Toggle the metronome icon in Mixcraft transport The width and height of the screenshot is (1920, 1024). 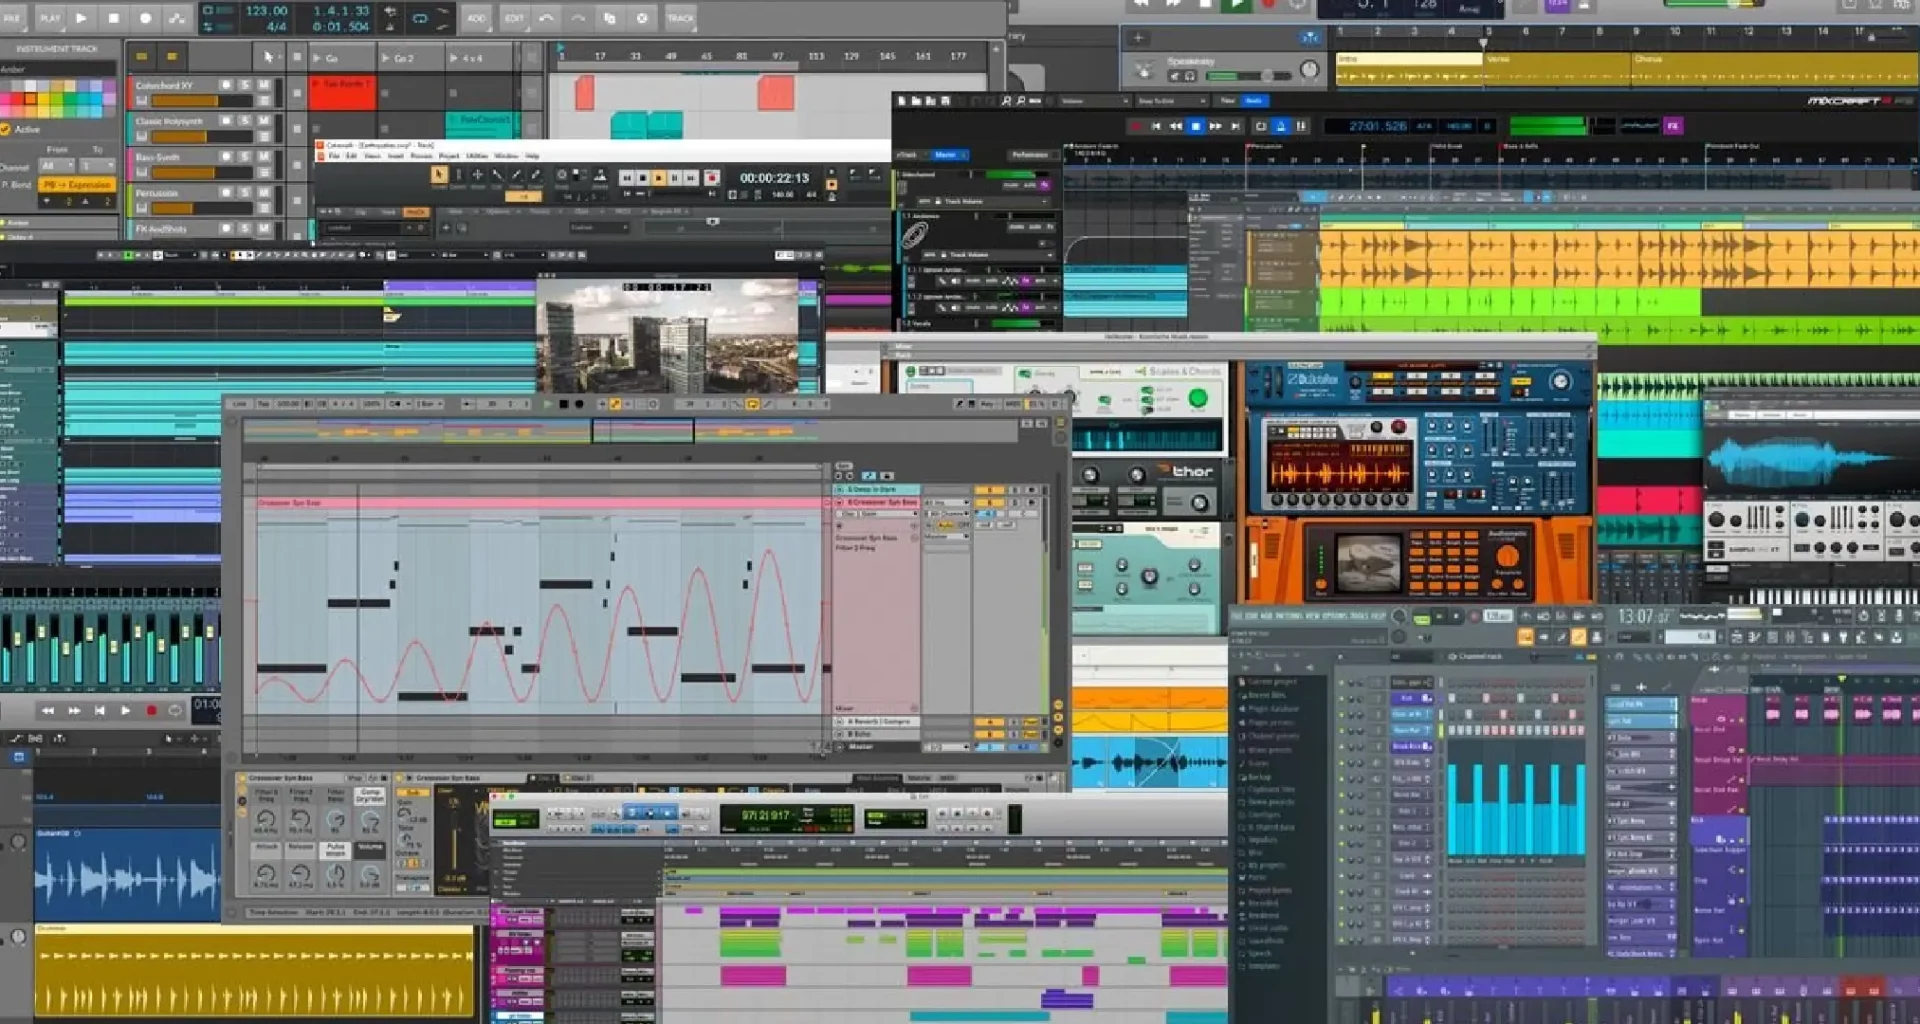coord(1280,126)
